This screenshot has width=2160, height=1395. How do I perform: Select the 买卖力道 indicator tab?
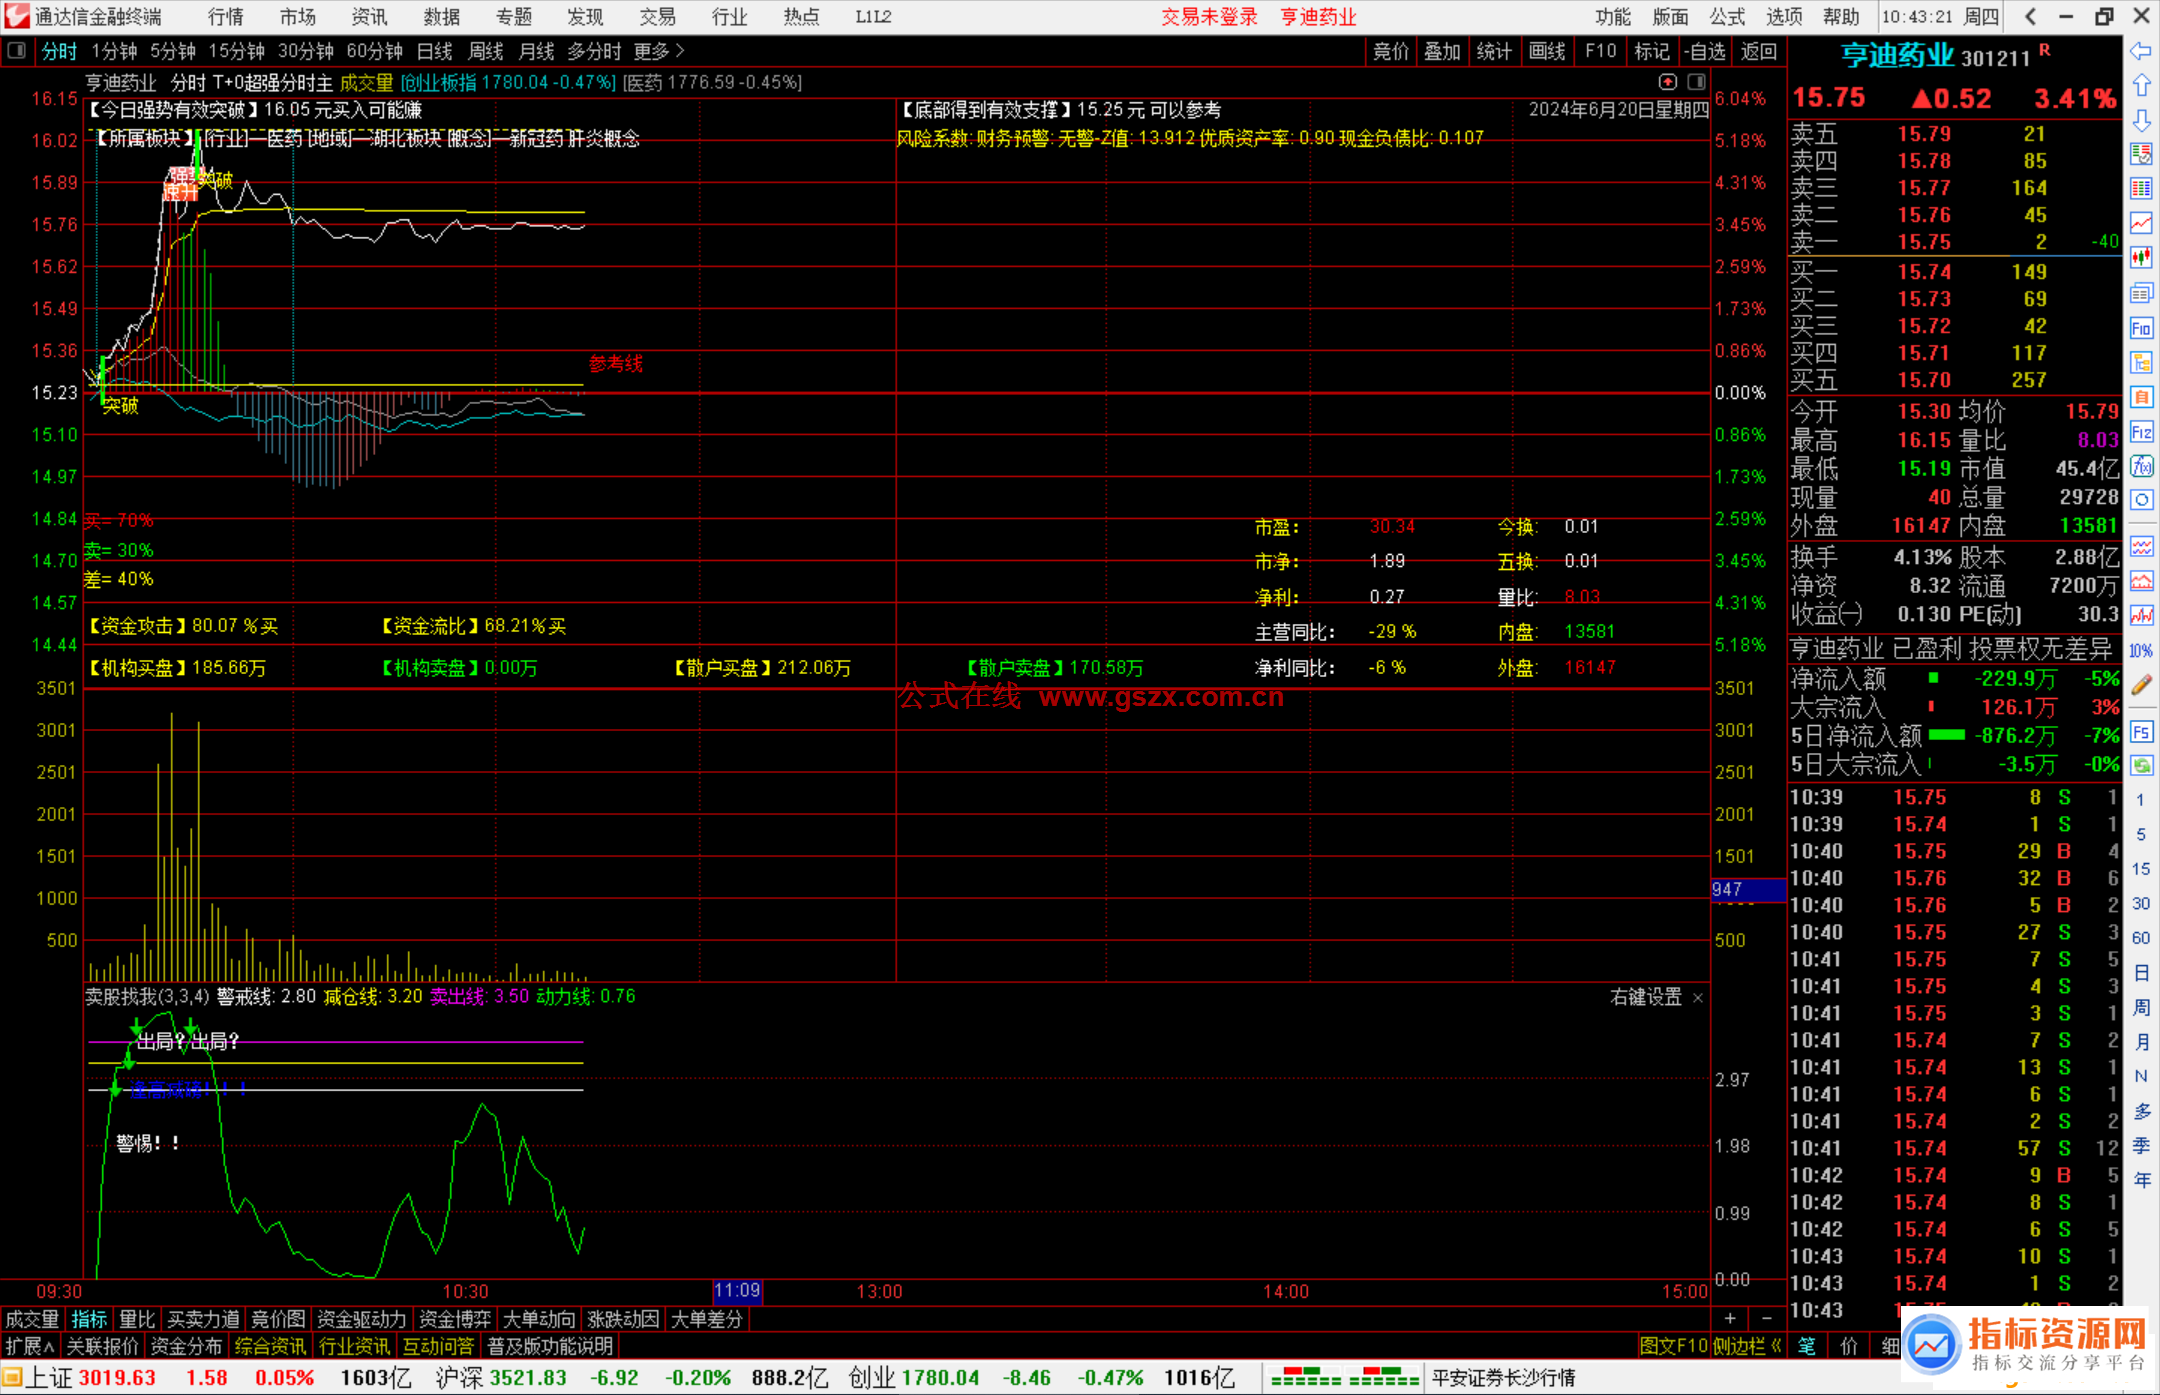[203, 1319]
